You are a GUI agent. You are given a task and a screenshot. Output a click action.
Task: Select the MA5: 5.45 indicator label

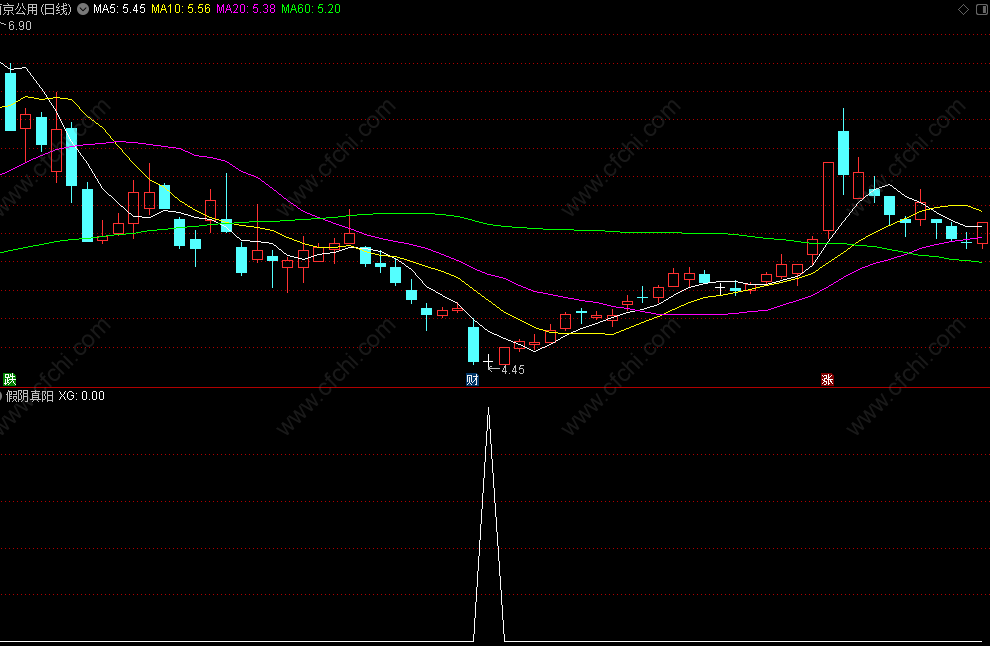[119, 9]
